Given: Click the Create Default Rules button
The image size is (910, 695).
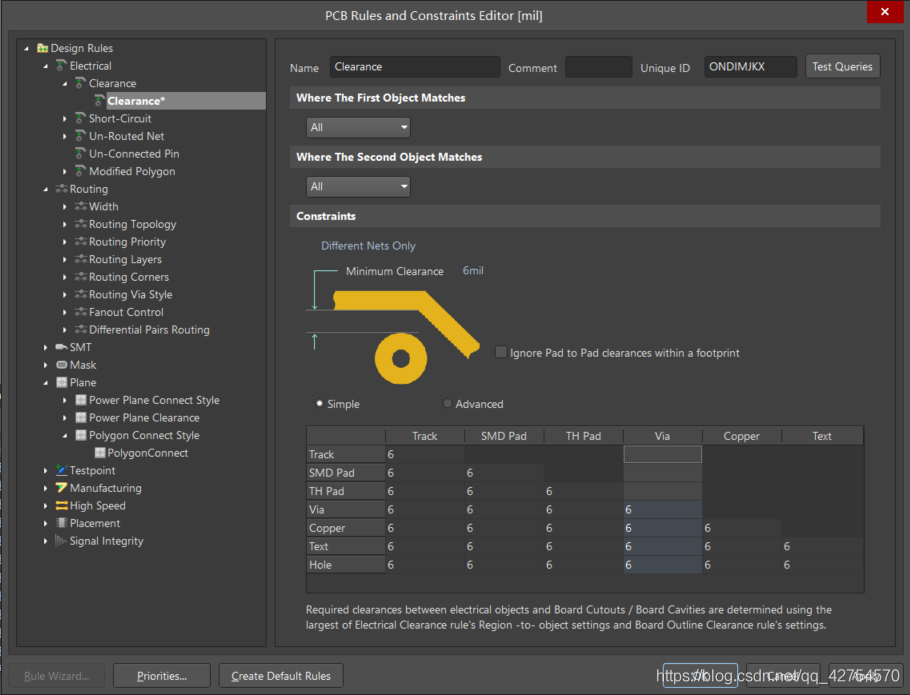Looking at the screenshot, I should pos(281,676).
